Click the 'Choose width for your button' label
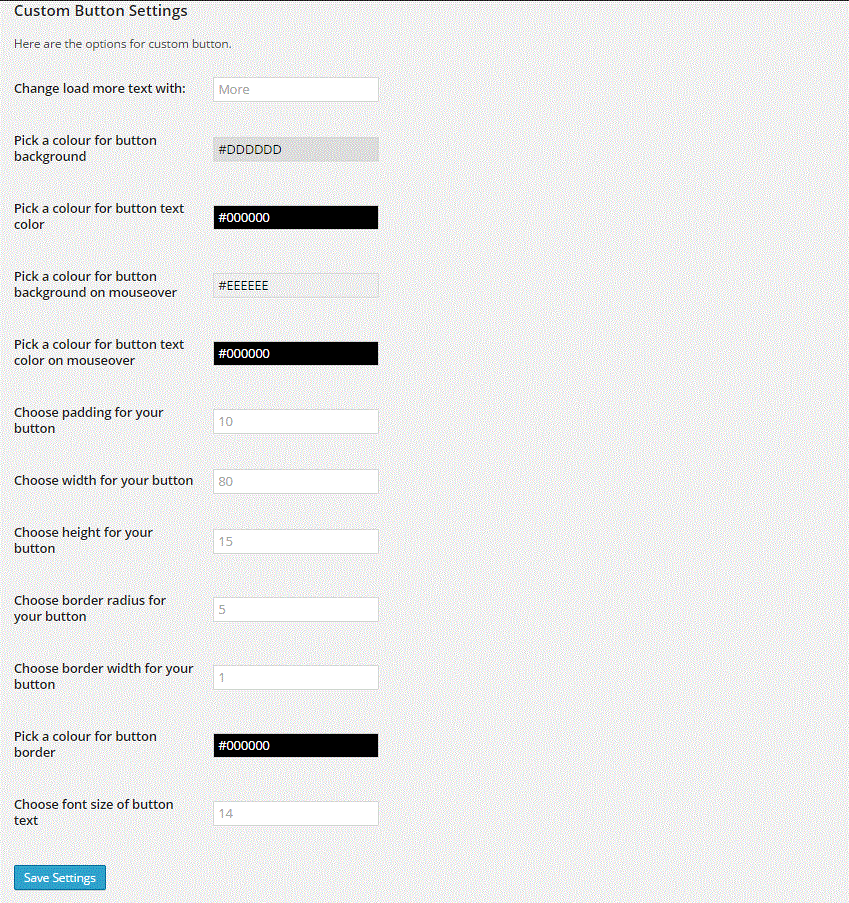The height and width of the screenshot is (903, 849). pyautogui.click(x=104, y=480)
